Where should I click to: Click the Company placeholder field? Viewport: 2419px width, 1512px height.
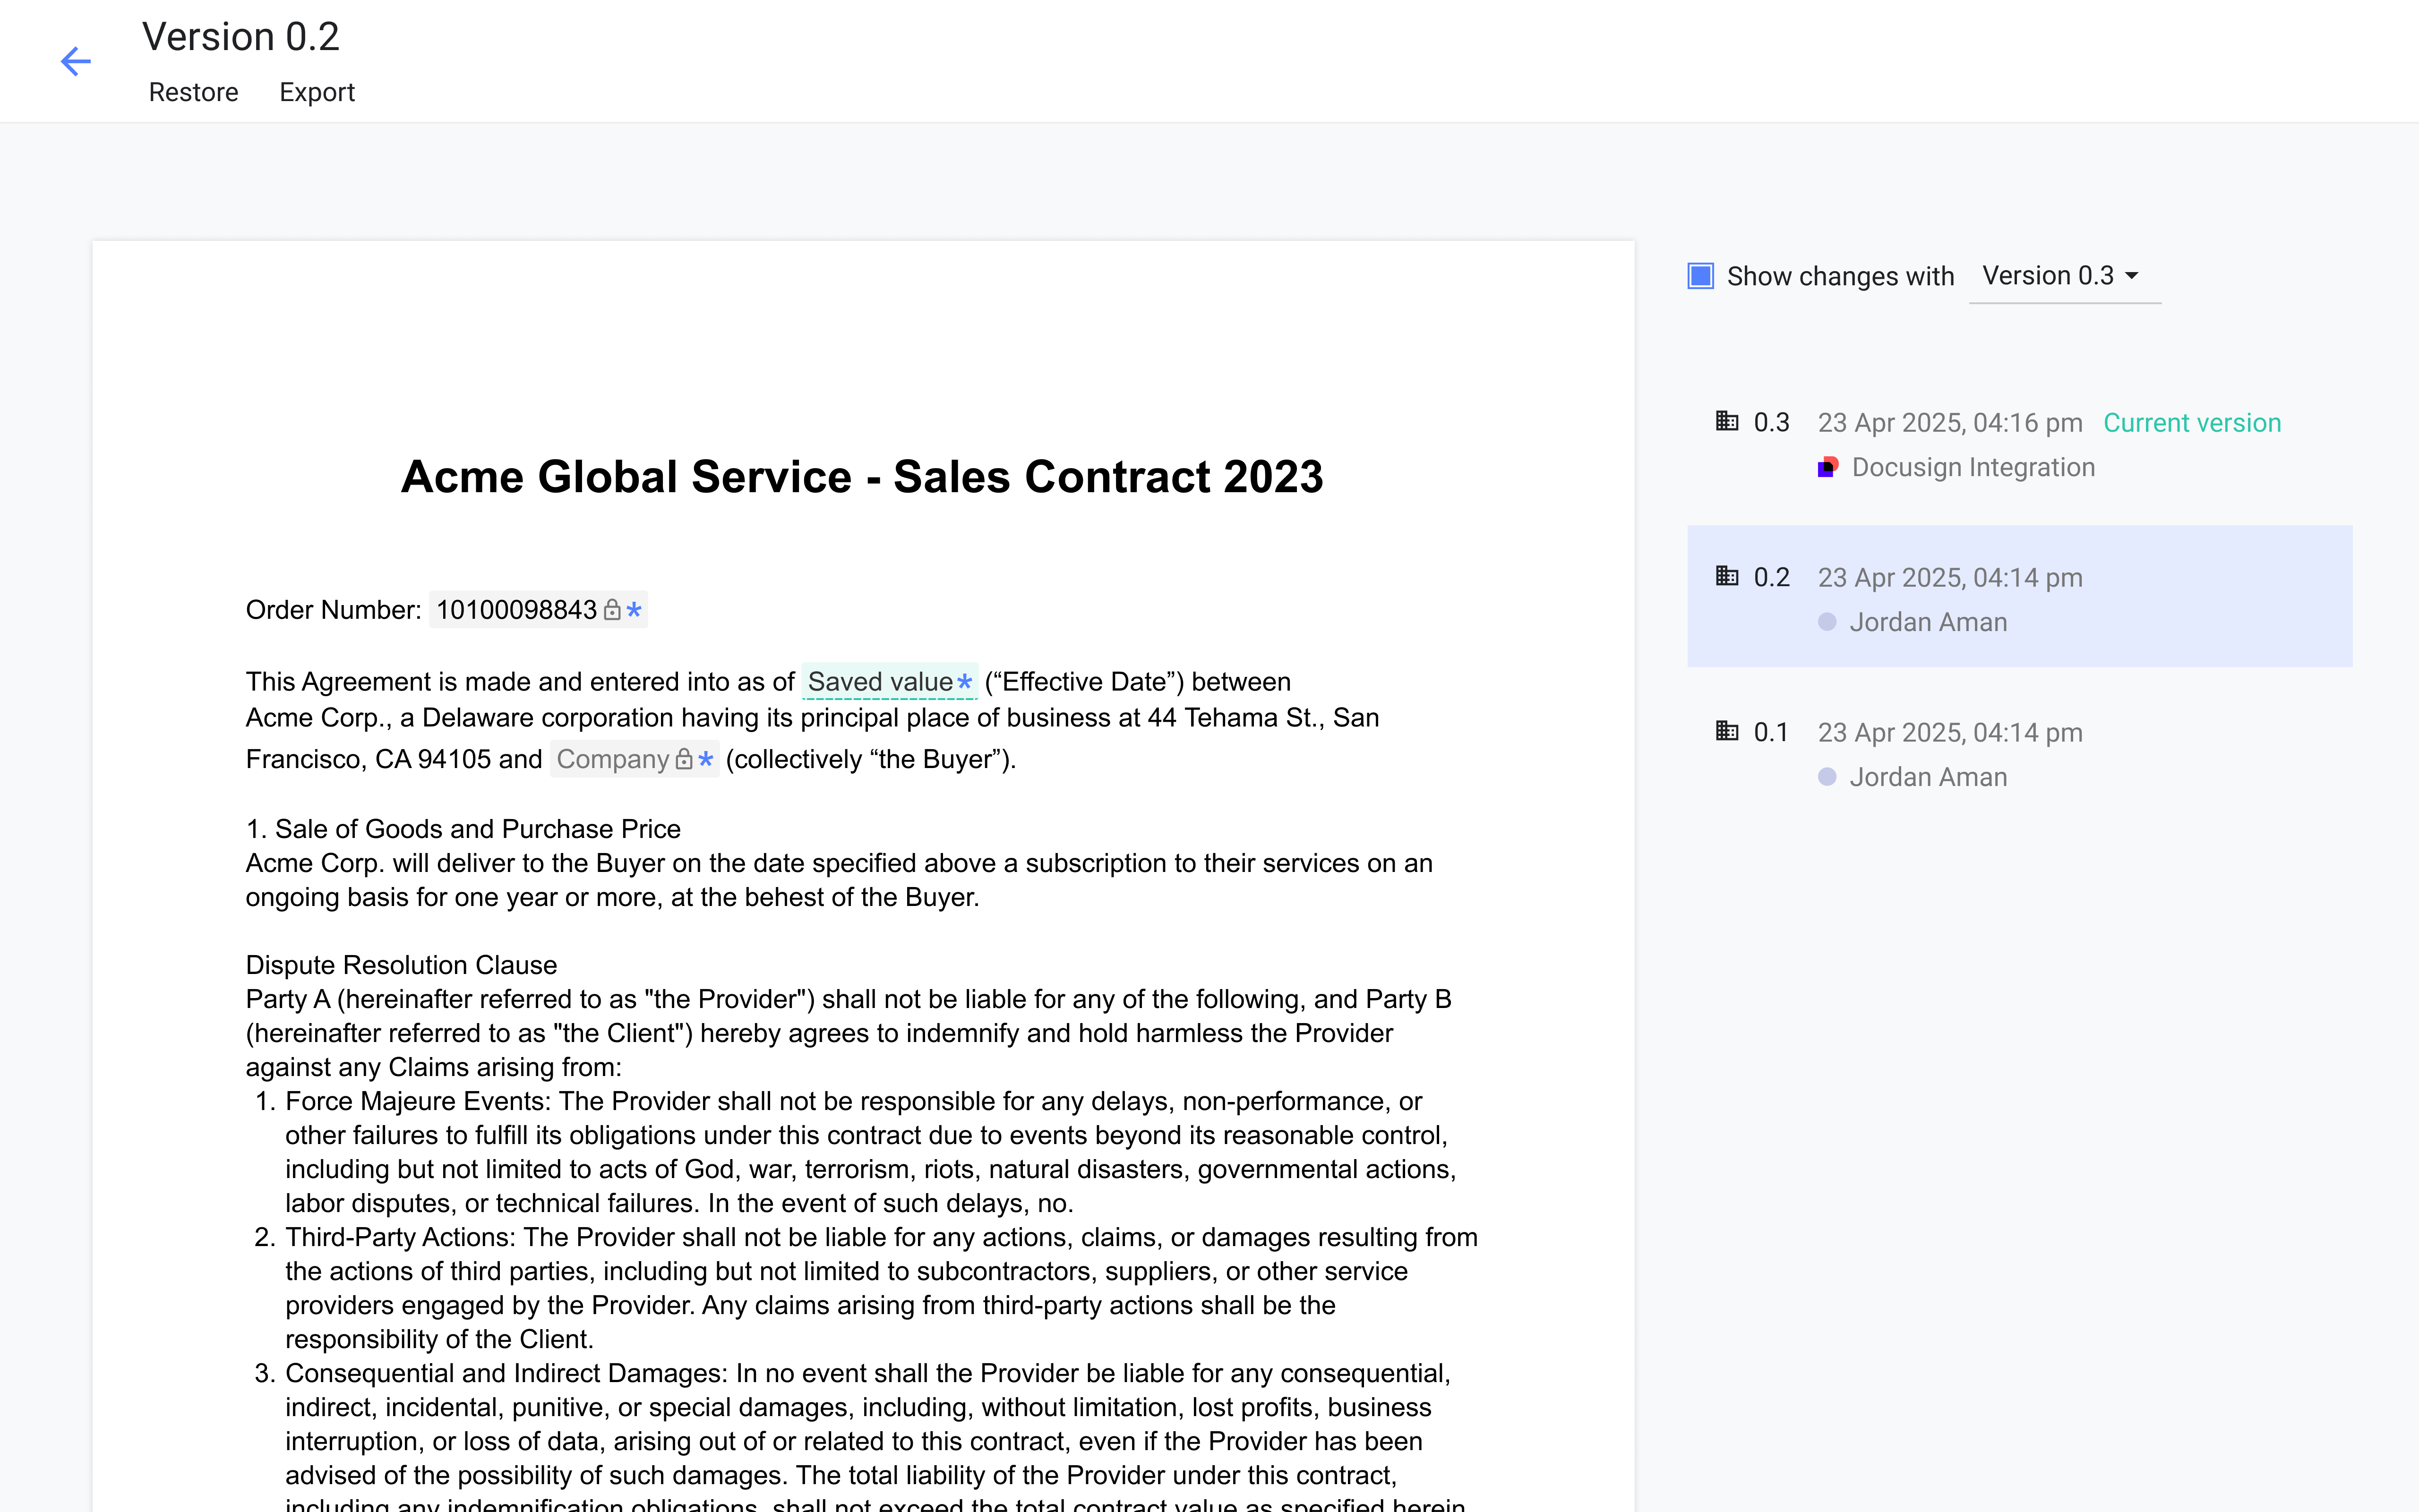(612, 760)
